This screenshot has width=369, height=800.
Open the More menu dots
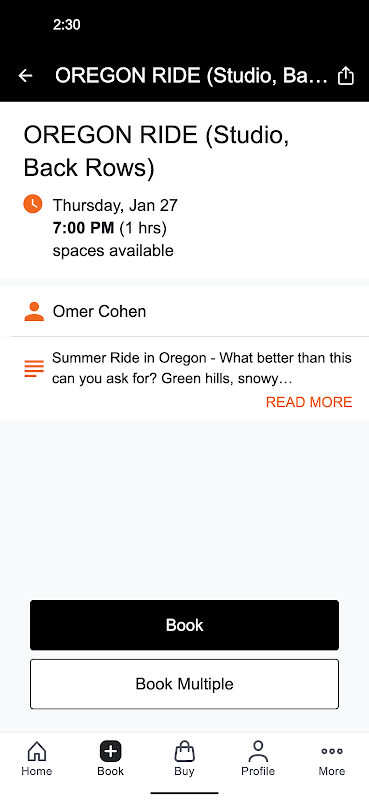click(332, 758)
